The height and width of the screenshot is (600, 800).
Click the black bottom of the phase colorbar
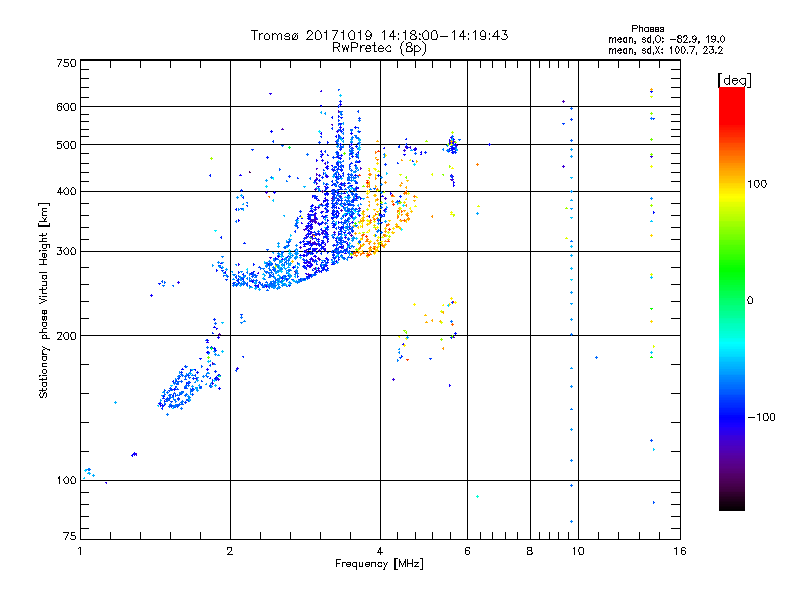[732, 503]
